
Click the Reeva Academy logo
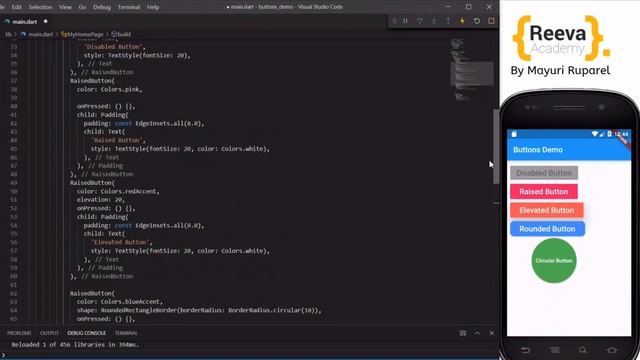pyautogui.click(x=561, y=38)
